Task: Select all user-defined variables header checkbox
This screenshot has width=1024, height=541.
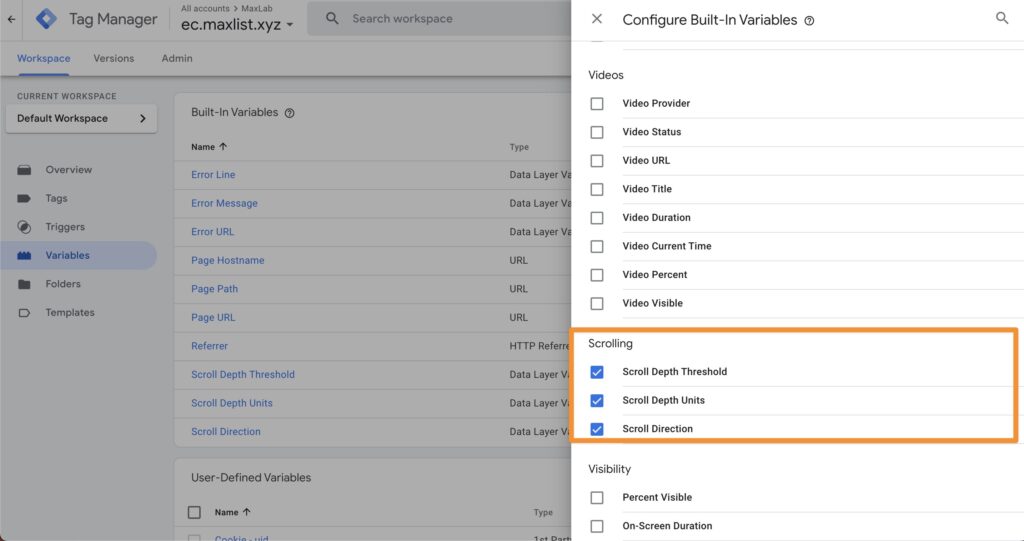Action: click(195, 512)
